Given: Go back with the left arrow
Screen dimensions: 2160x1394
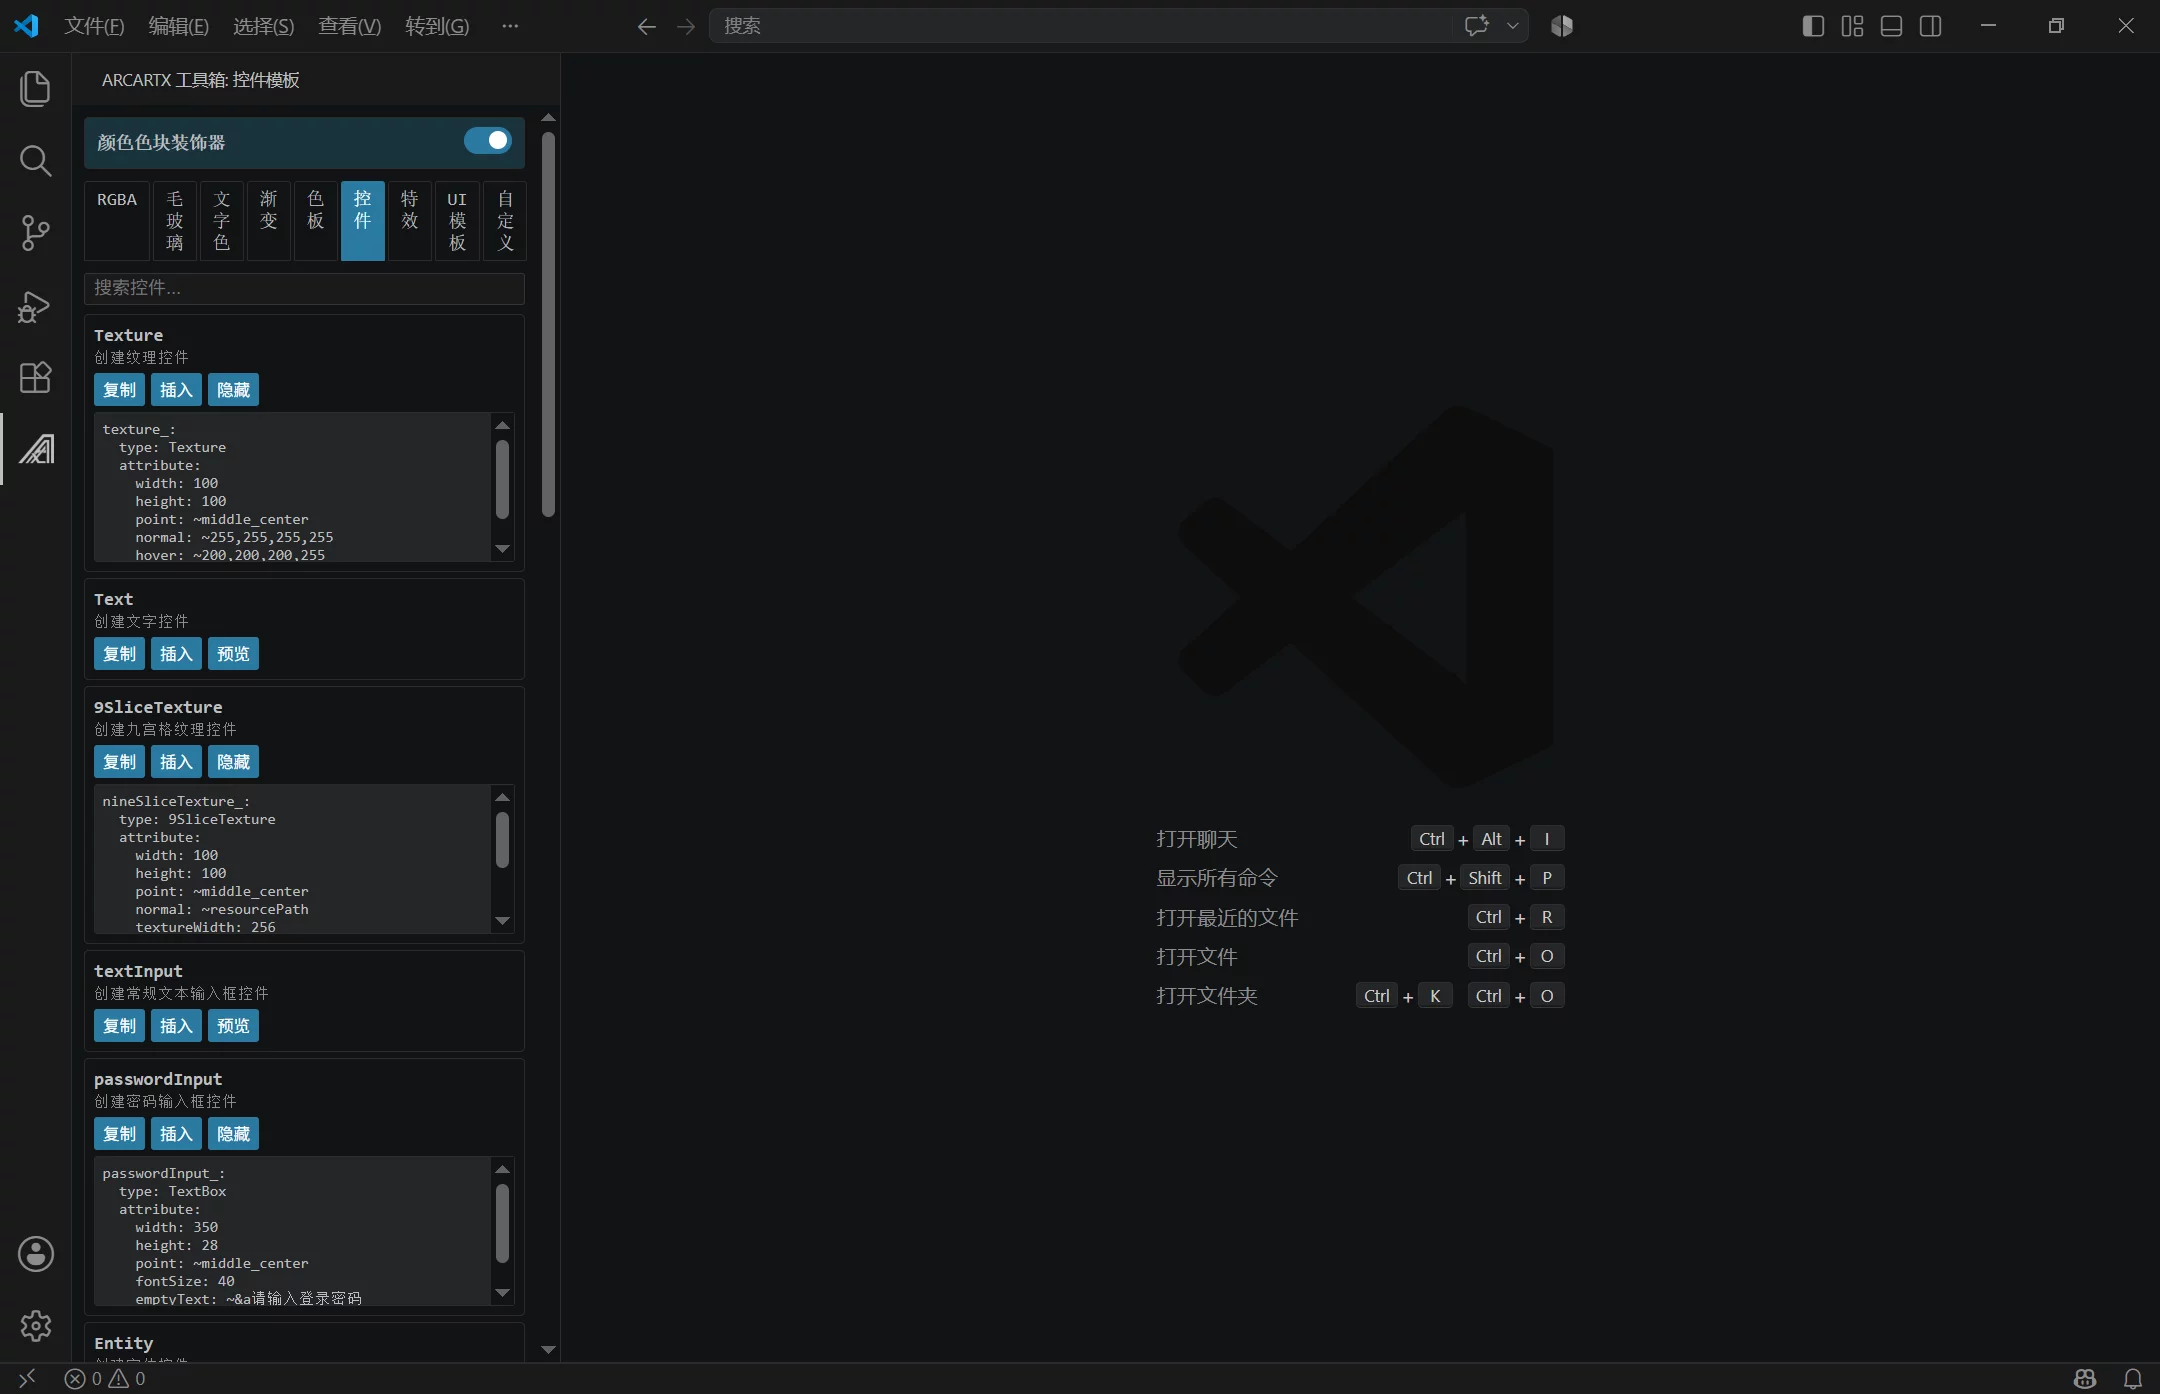Looking at the screenshot, I should point(647,27).
